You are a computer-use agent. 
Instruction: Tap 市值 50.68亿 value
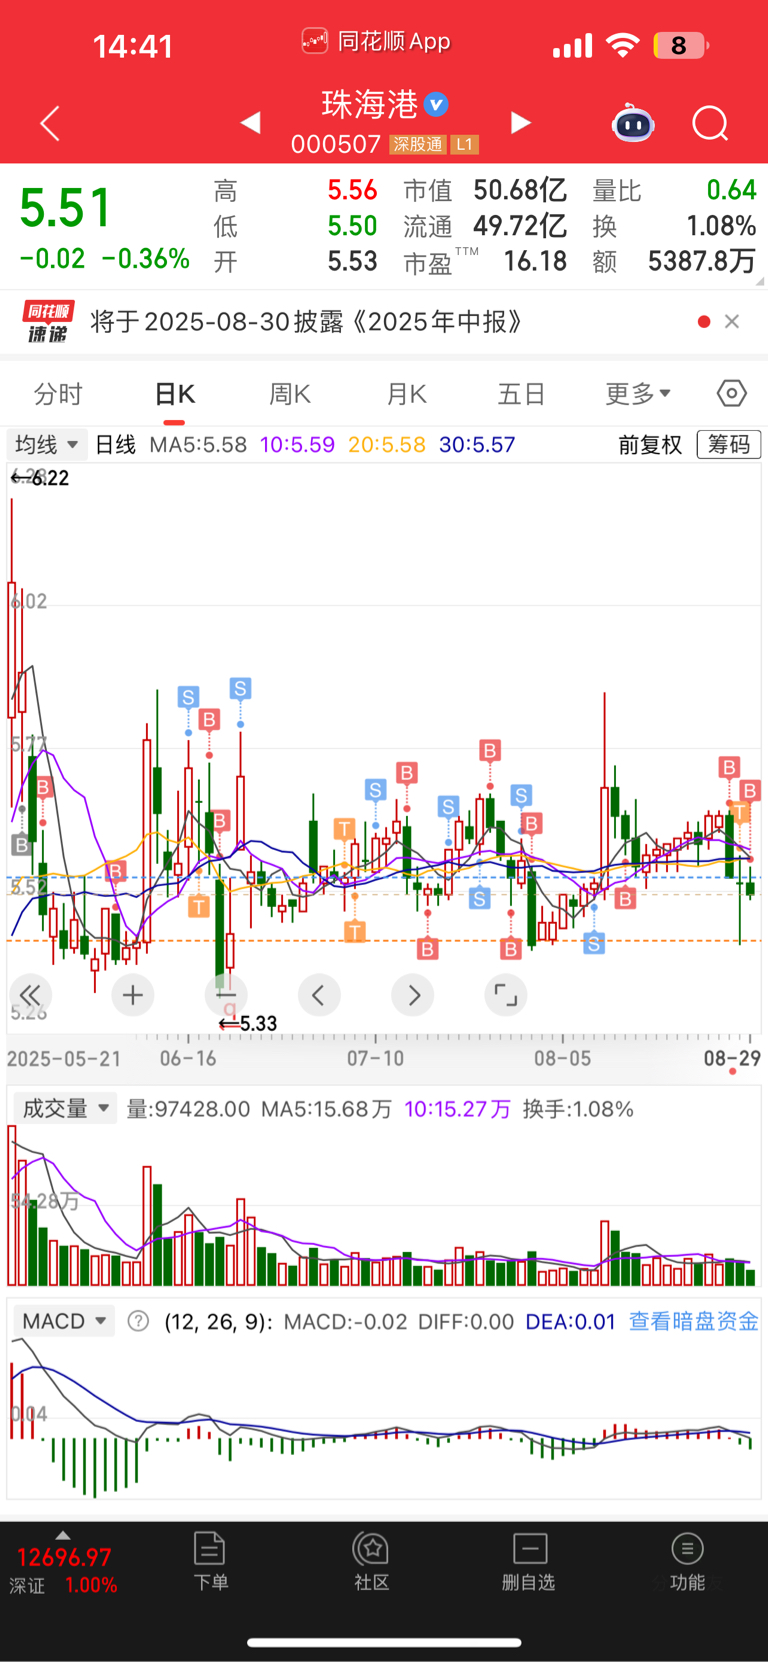[520, 190]
